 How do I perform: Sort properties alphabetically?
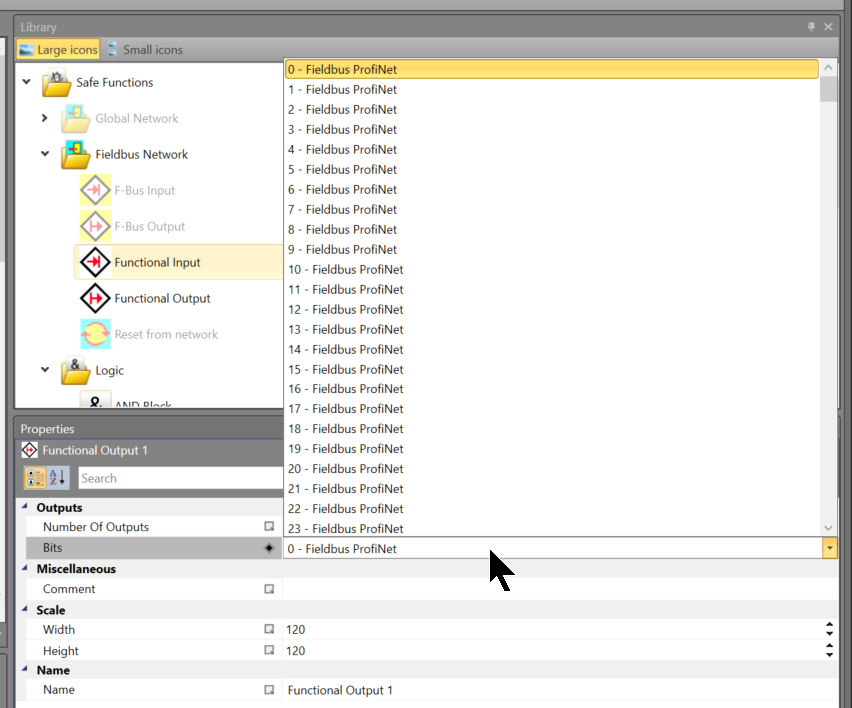pos(58,478)
